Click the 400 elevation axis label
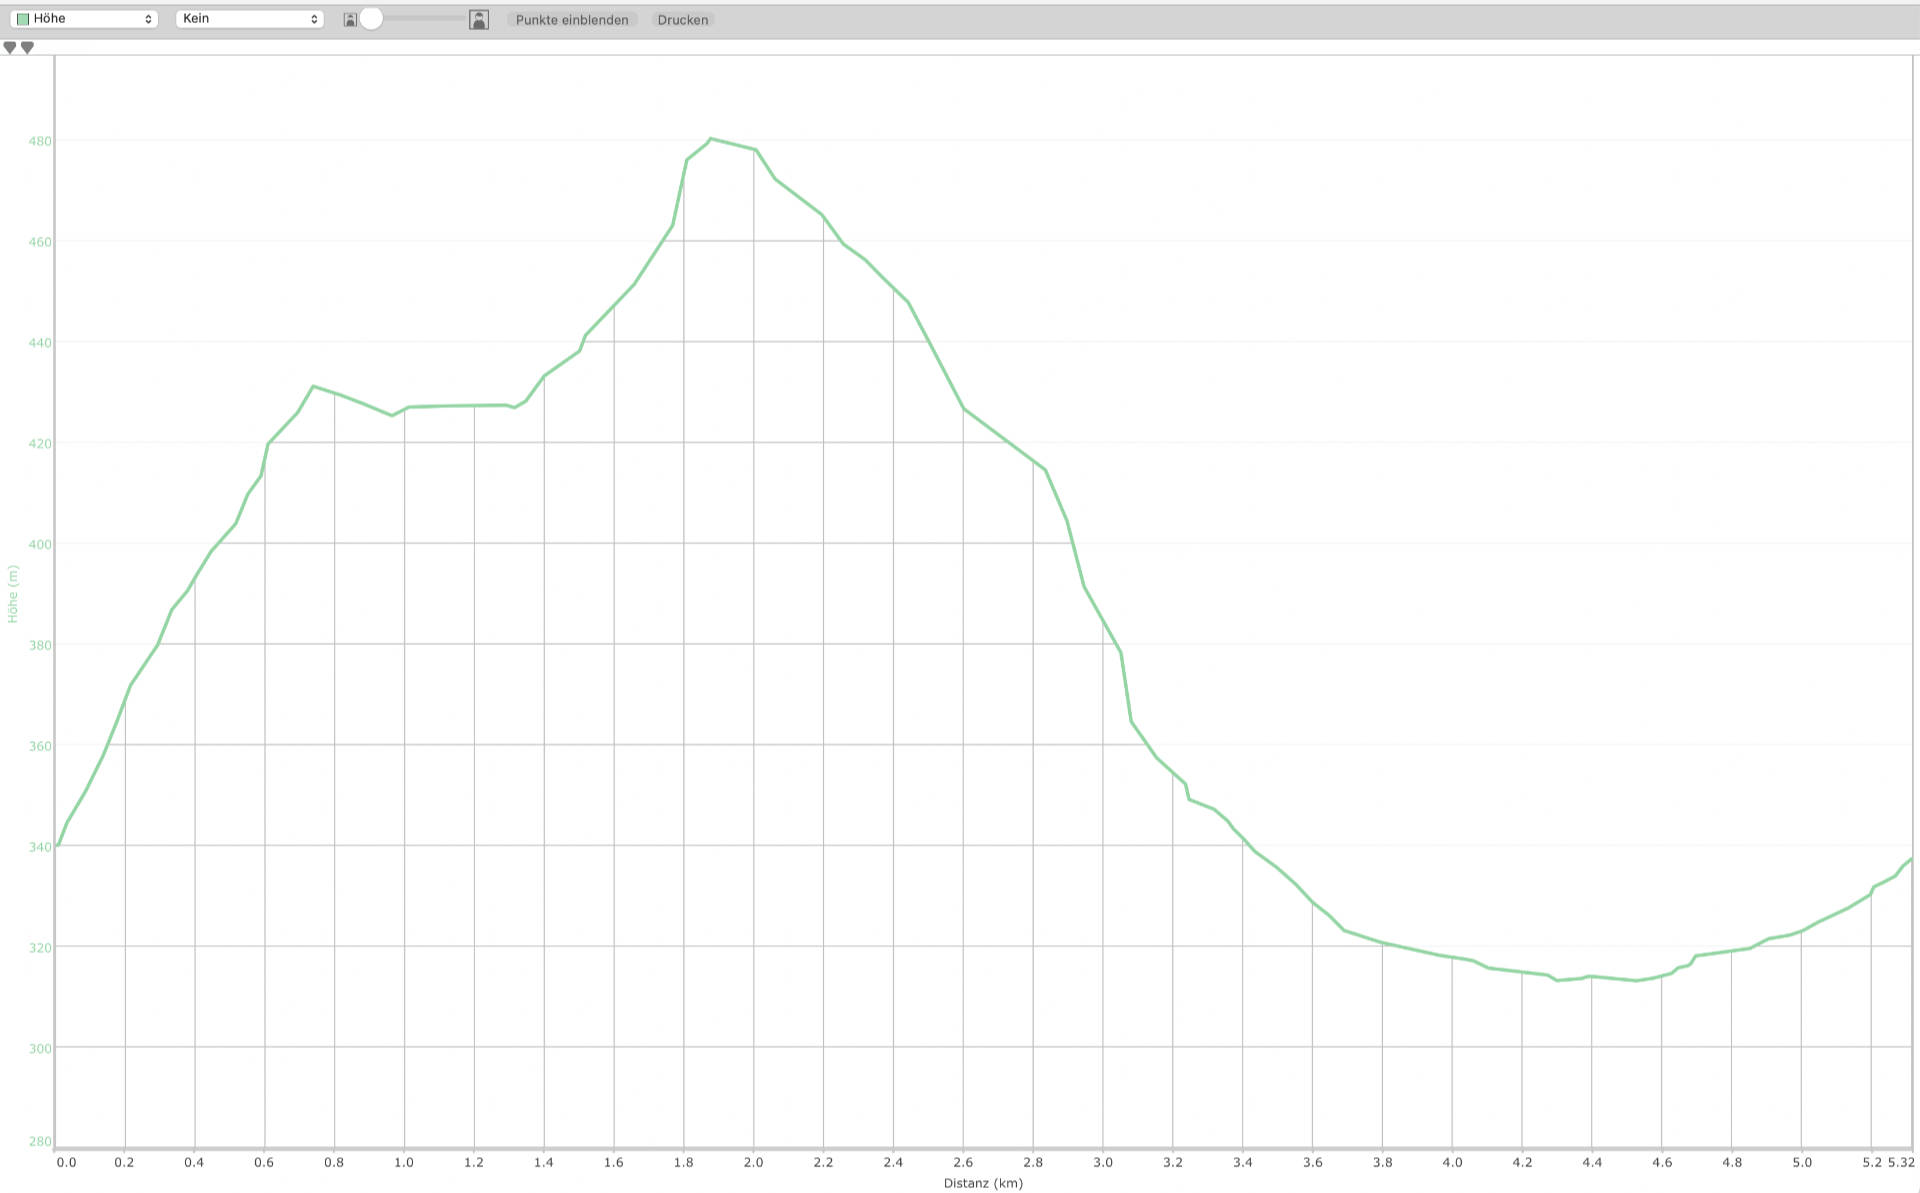Image resolution: width=1920 pixels, height=1193 pixels. [x=40, y=545]
